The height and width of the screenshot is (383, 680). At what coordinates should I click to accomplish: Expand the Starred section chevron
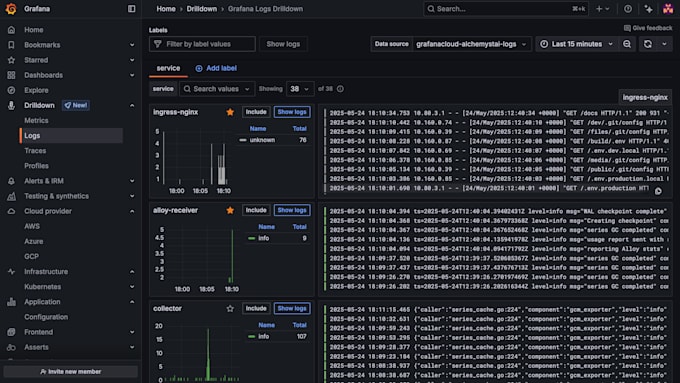coord(132,60)
